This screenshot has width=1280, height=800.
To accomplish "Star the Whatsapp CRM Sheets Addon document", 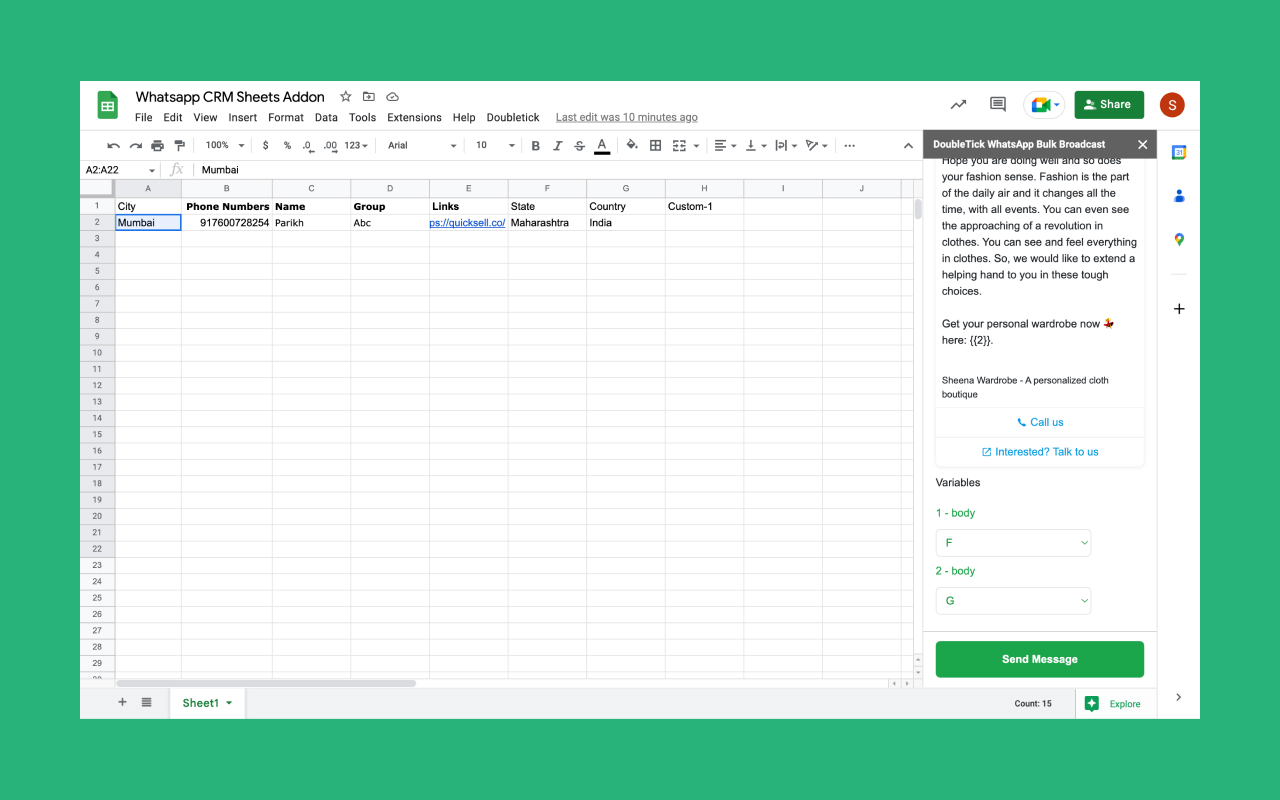I will coord(346,97).
